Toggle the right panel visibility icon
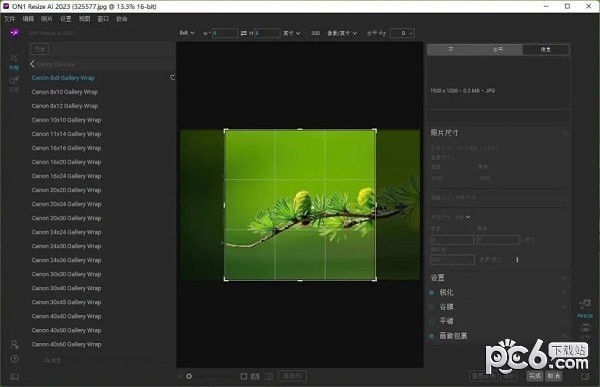Viewport: 600px width, 387px height. (x=585, y=376)
